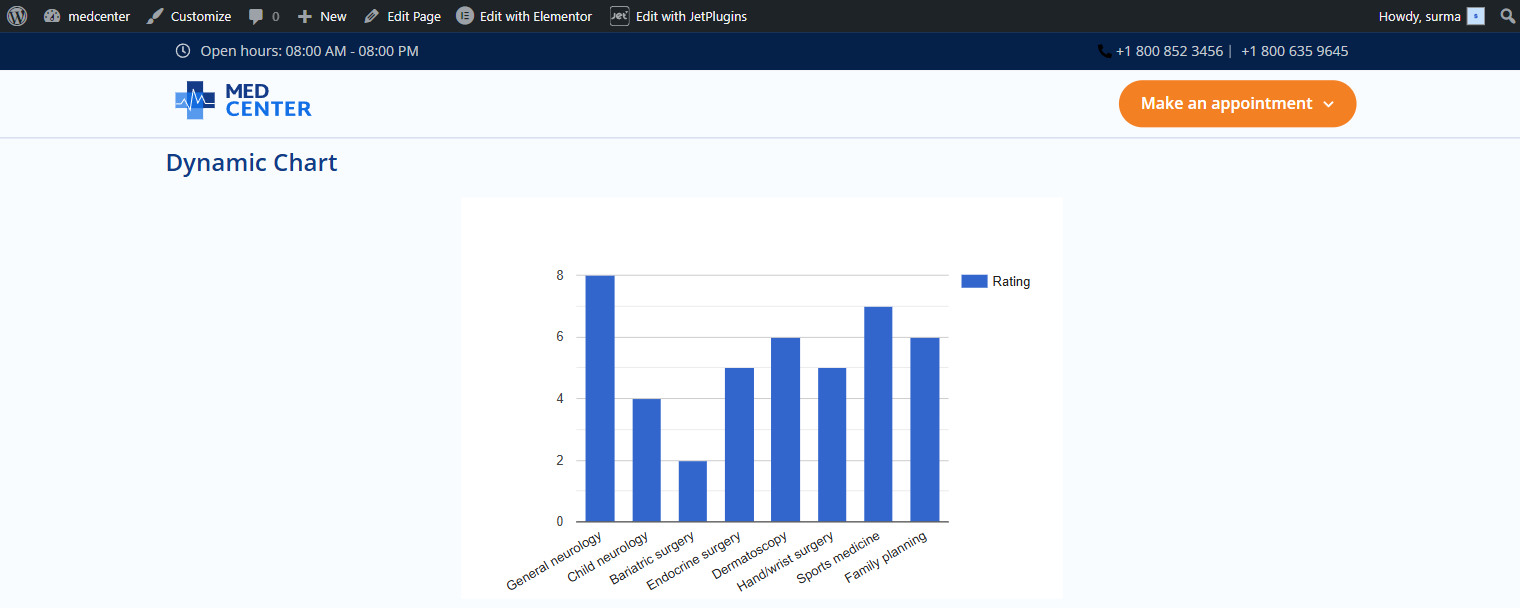Click the Bariatric surgery bar

tap(693, 491)
